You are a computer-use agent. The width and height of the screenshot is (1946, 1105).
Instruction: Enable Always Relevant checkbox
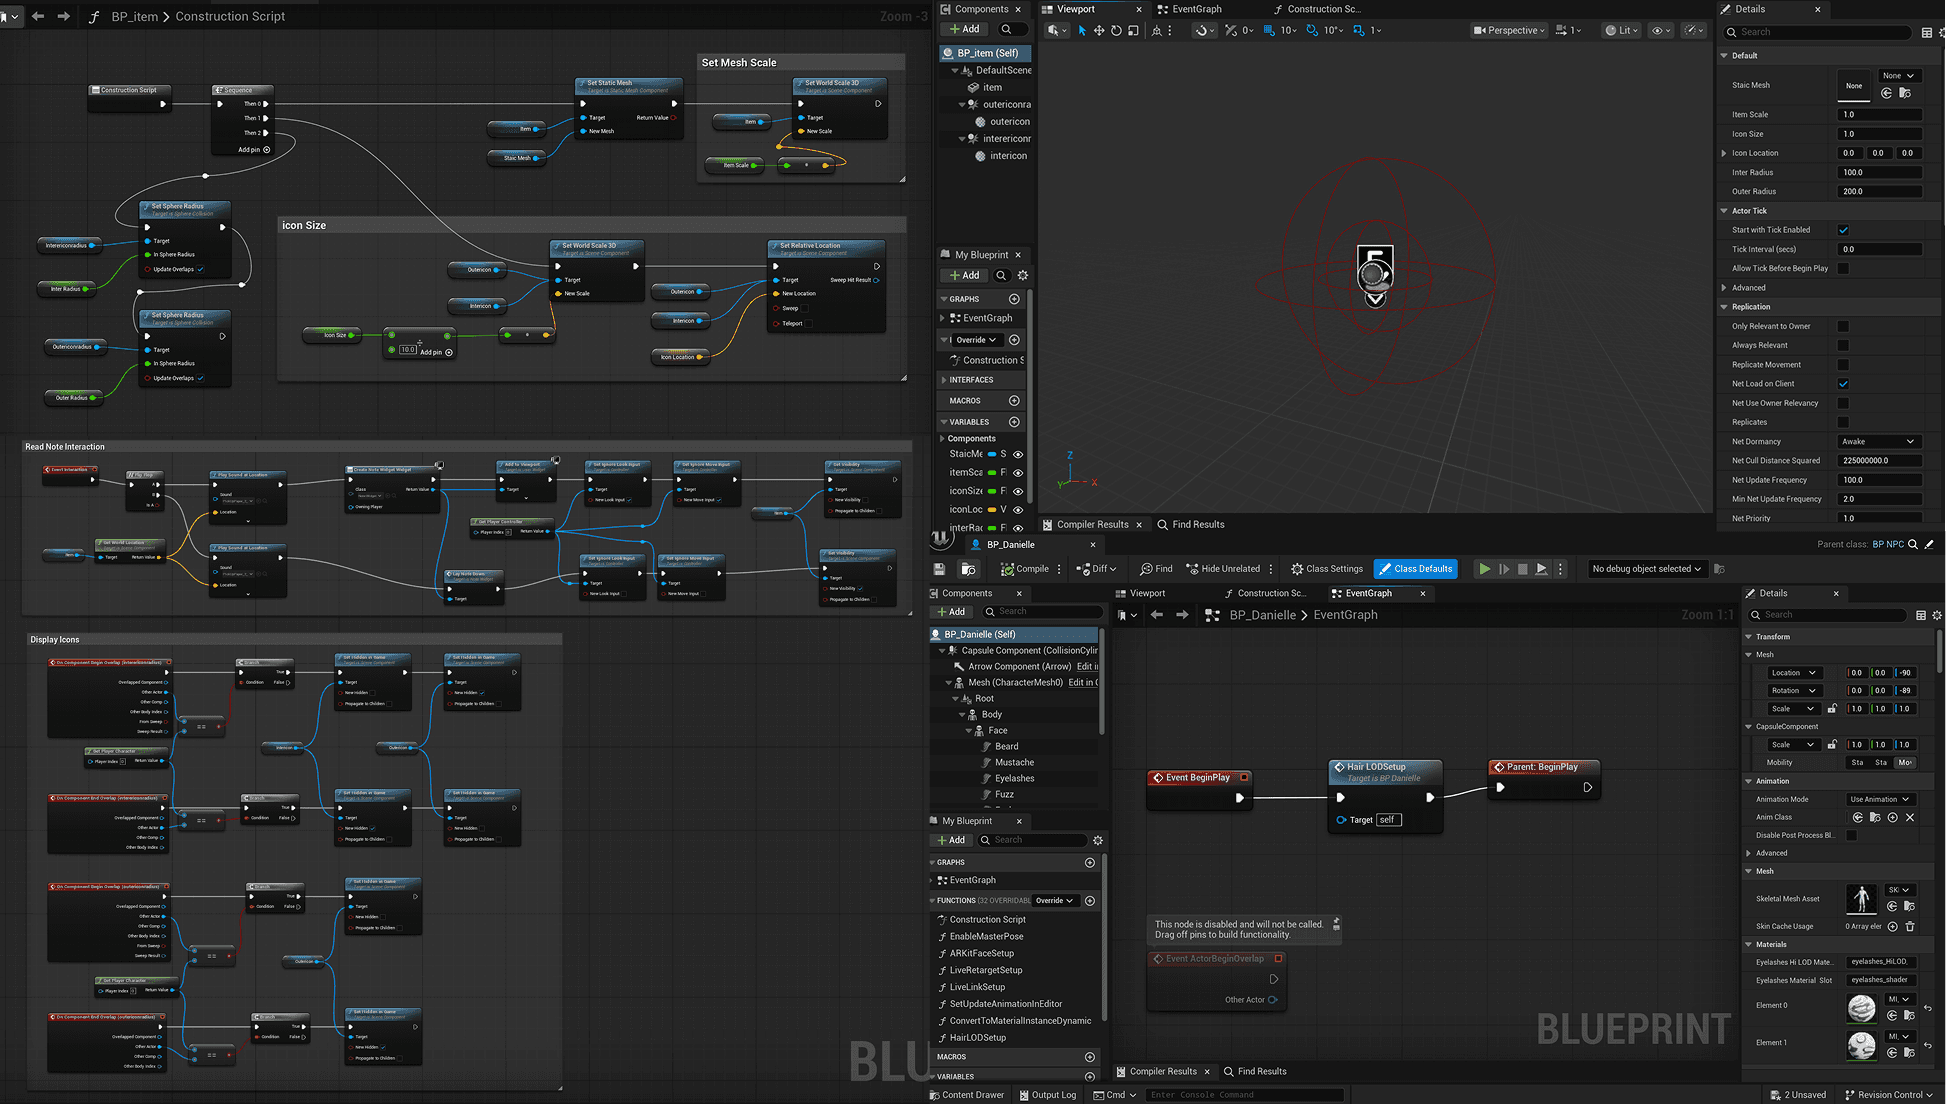(1843, 345)
